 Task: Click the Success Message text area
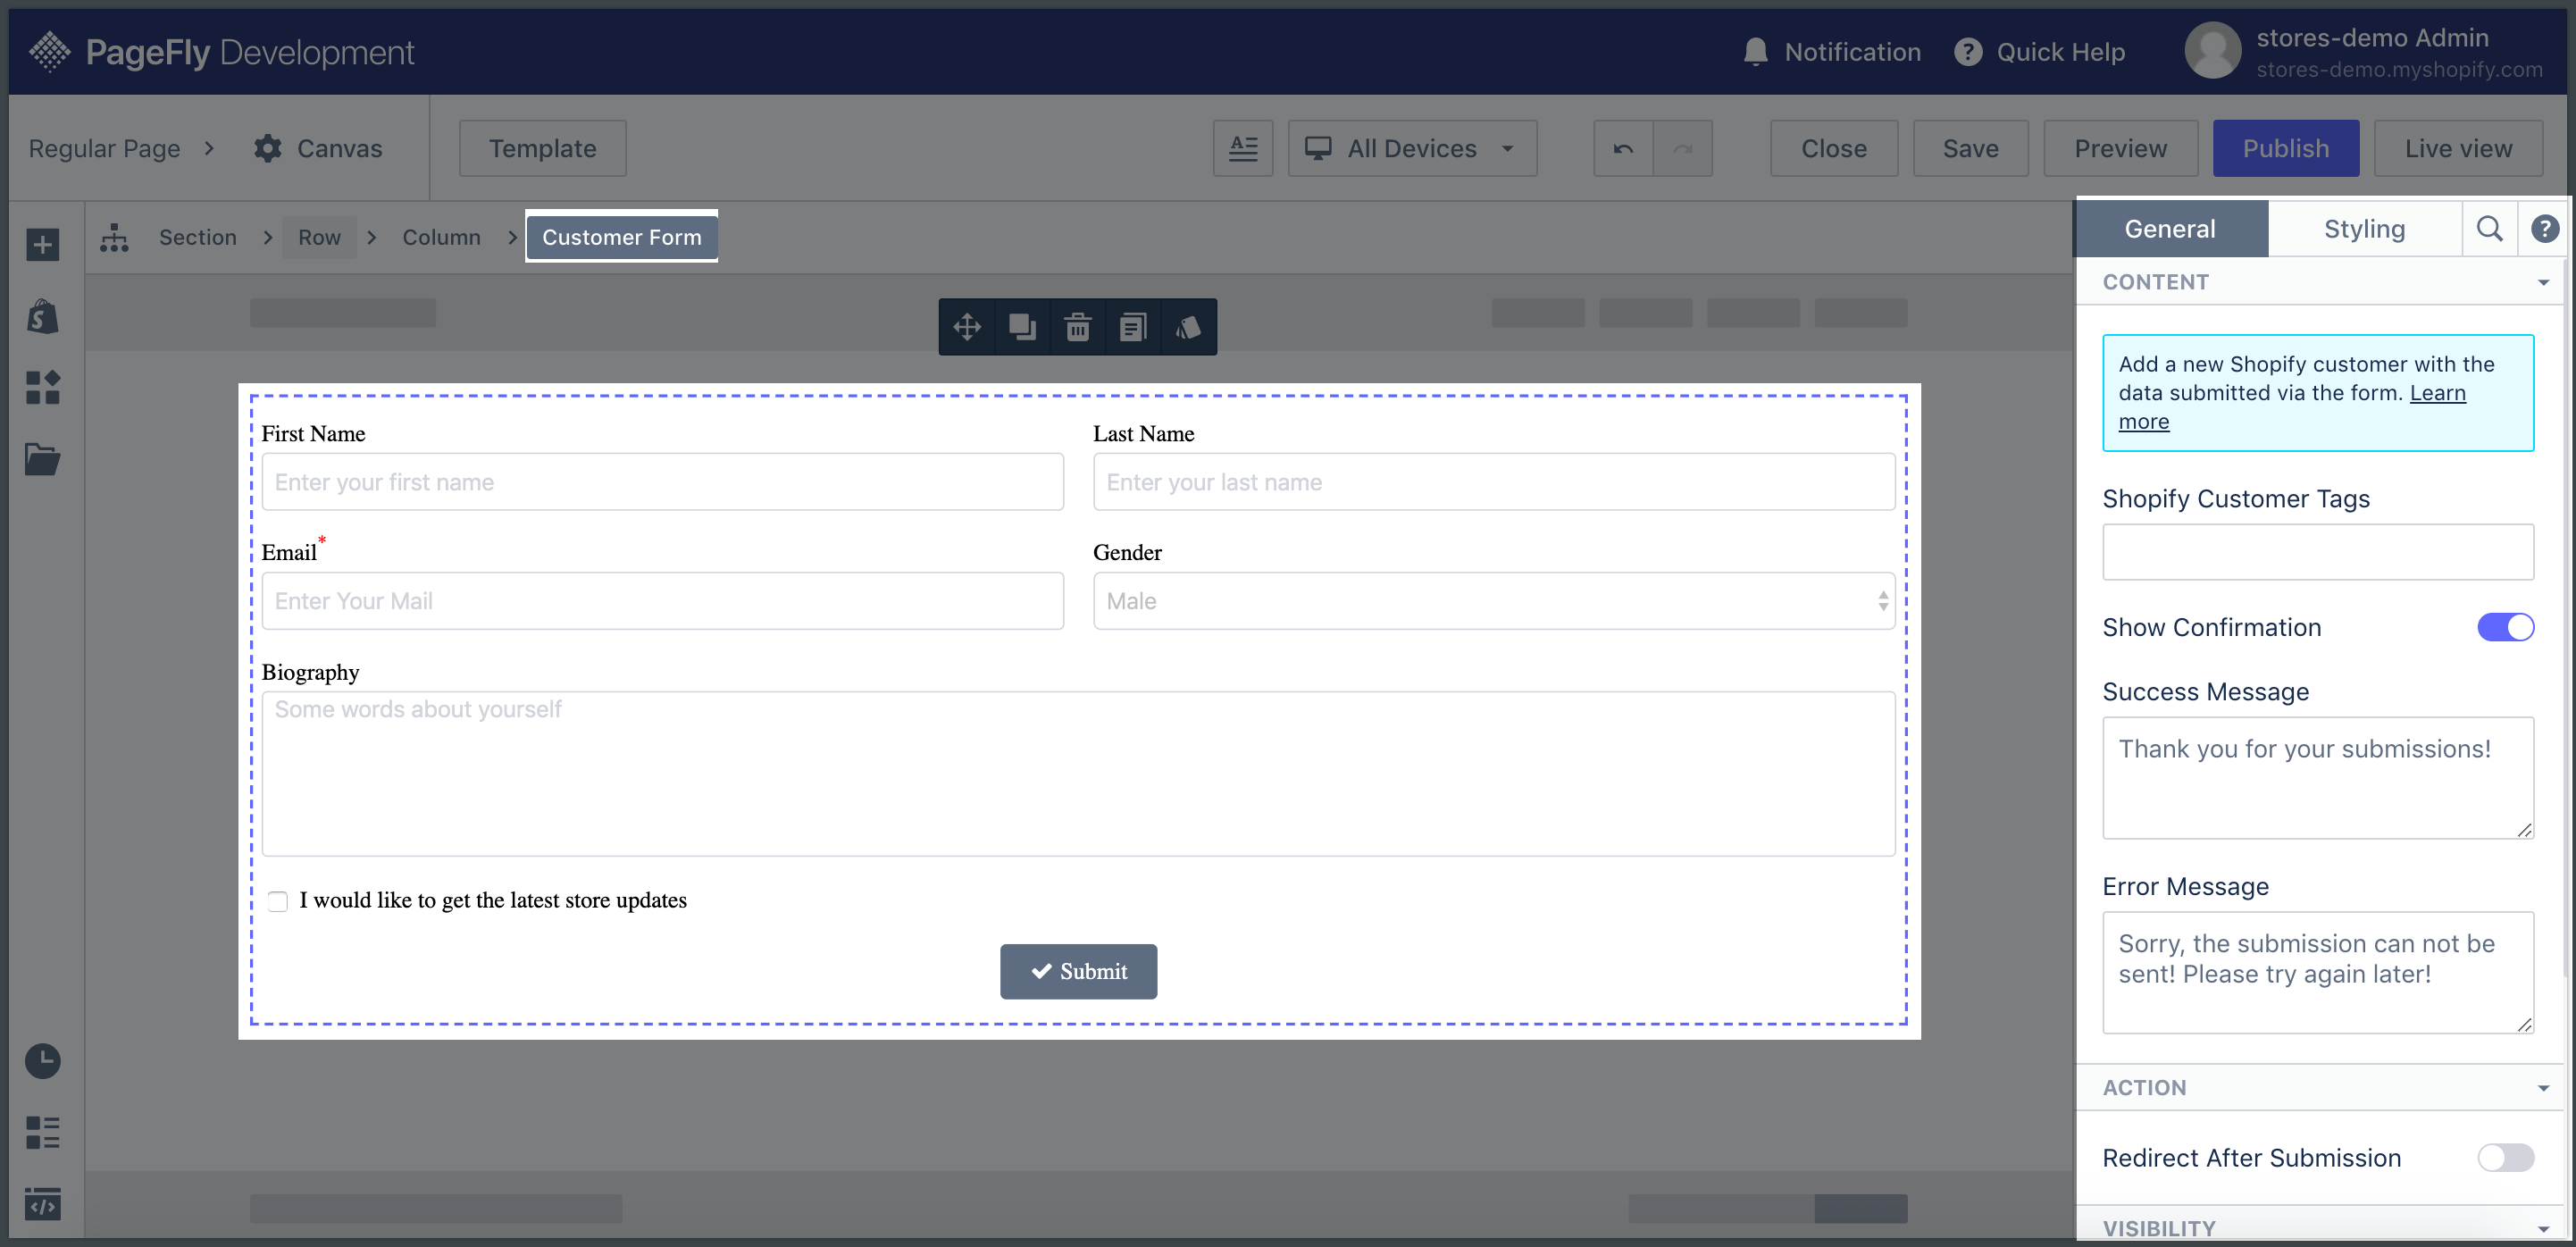click(2318, 777)
